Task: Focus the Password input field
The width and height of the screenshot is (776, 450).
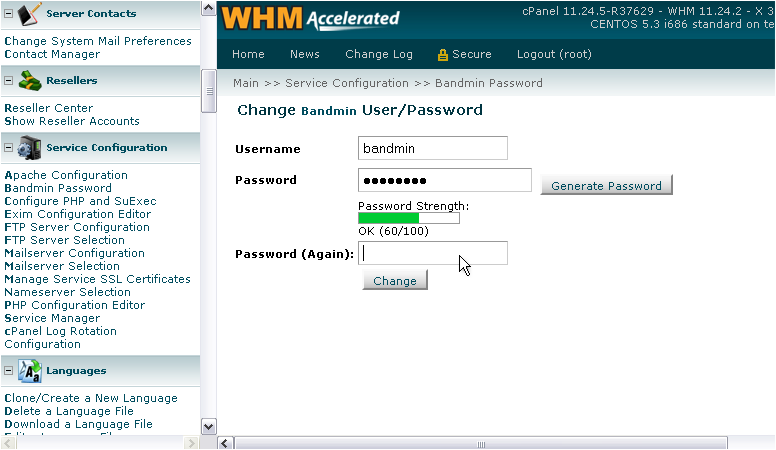Action: [x=444, y=180]
